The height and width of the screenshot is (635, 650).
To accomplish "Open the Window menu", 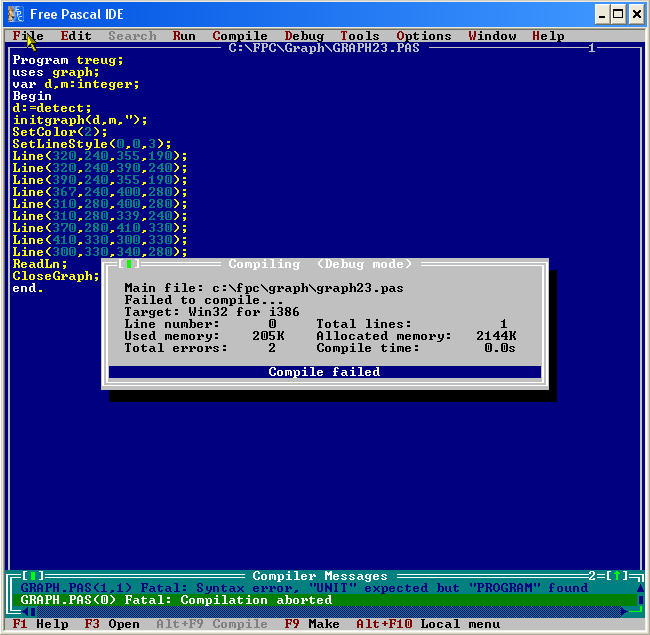I will (x=492, y=36).
